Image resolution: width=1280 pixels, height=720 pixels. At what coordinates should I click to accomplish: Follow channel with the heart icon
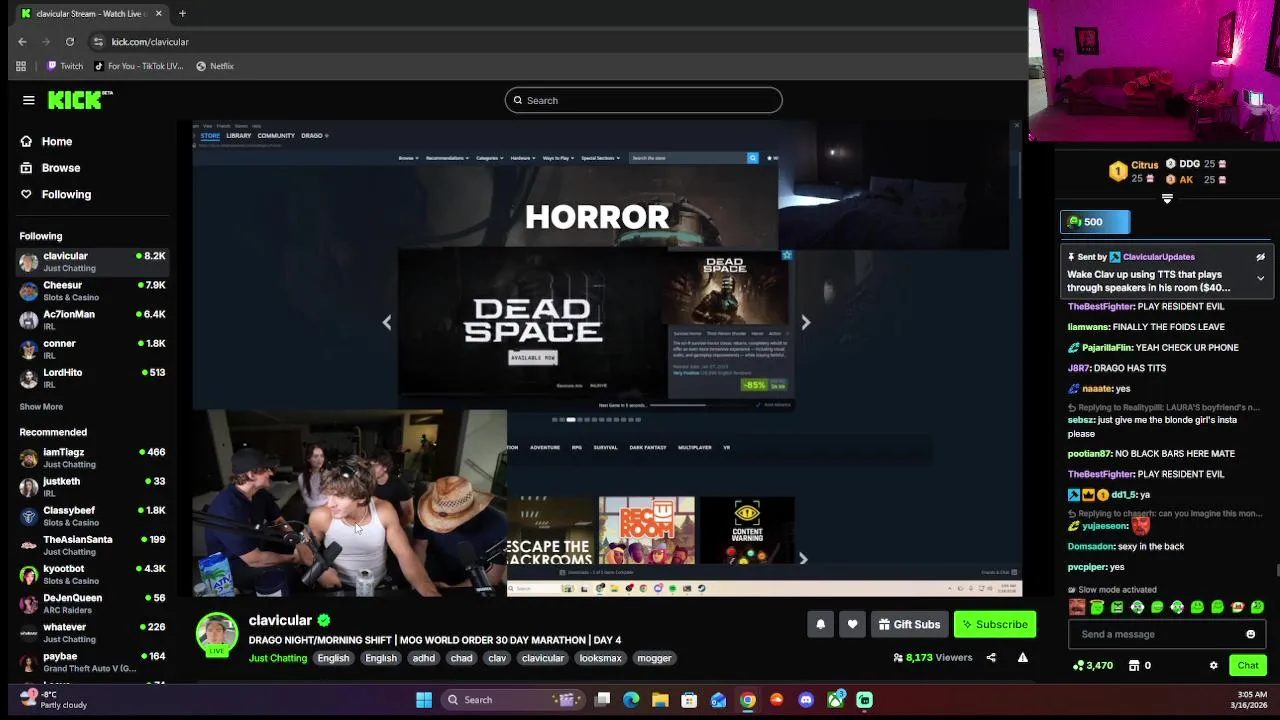852,624
